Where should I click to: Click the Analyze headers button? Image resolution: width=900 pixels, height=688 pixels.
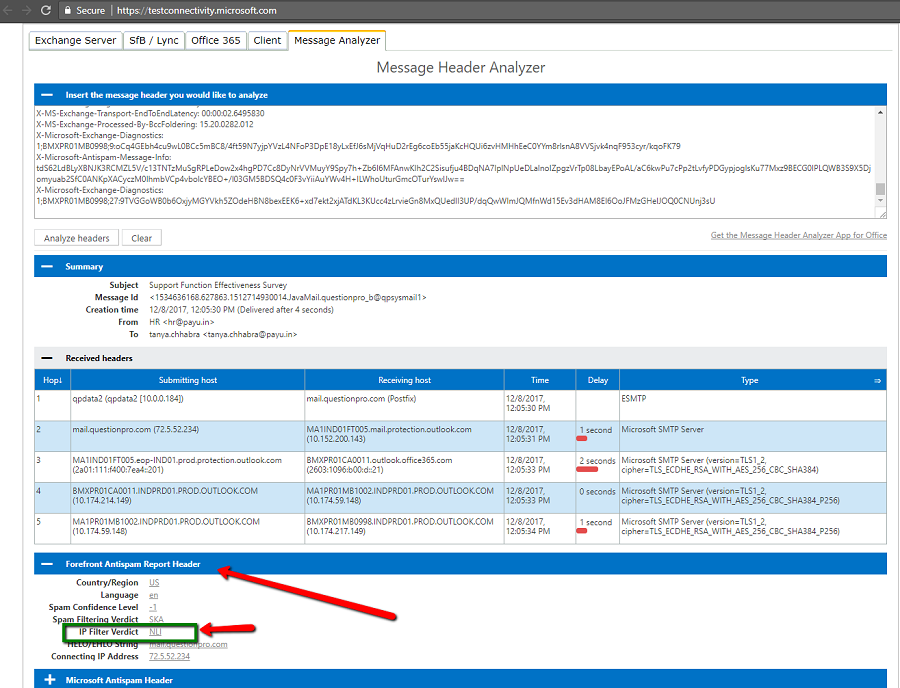[76, 238]
